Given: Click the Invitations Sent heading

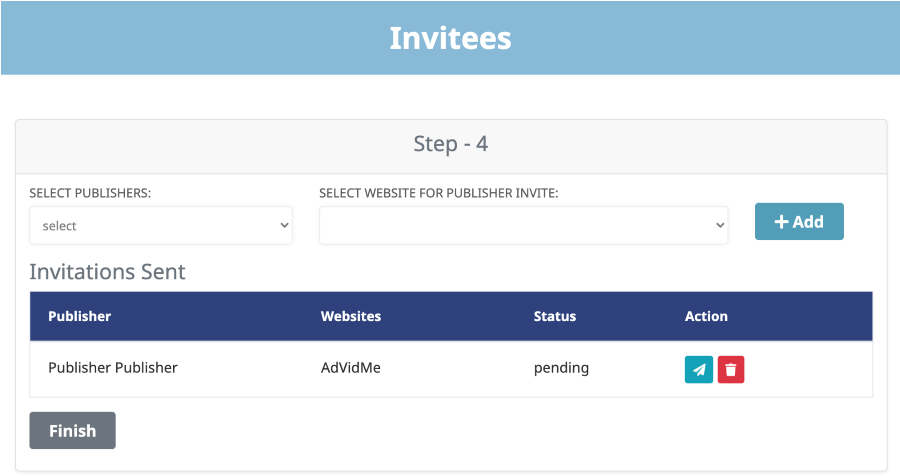Looking at the screenshot, I should [x=107, y=272].
